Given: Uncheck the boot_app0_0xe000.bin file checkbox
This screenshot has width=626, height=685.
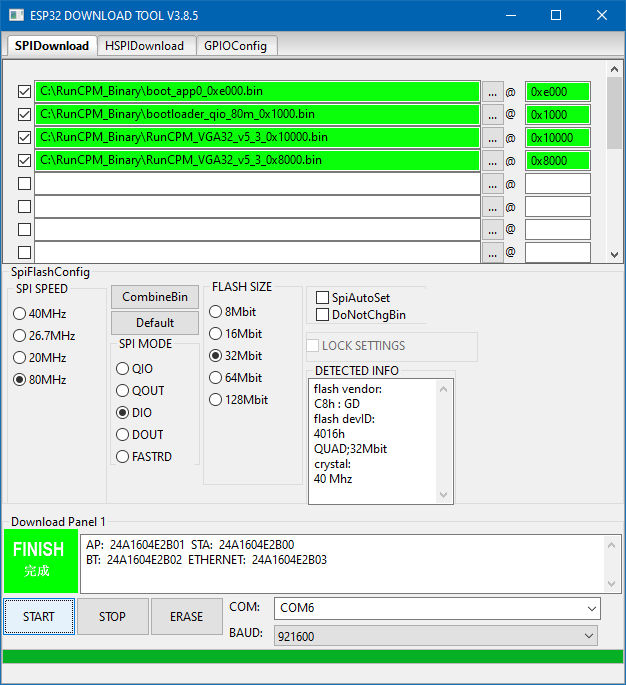Looking at the screenshot, I should point(24,92).
